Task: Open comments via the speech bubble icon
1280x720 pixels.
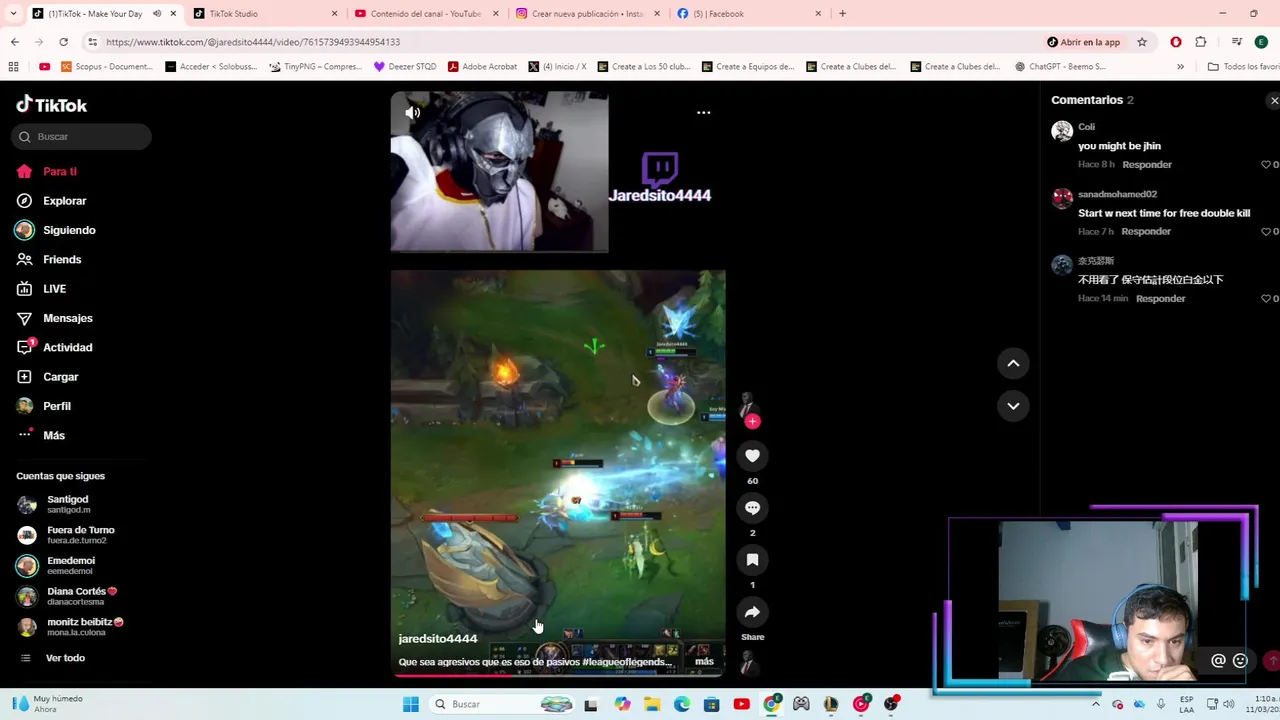Action: click(x=752, y=508)
